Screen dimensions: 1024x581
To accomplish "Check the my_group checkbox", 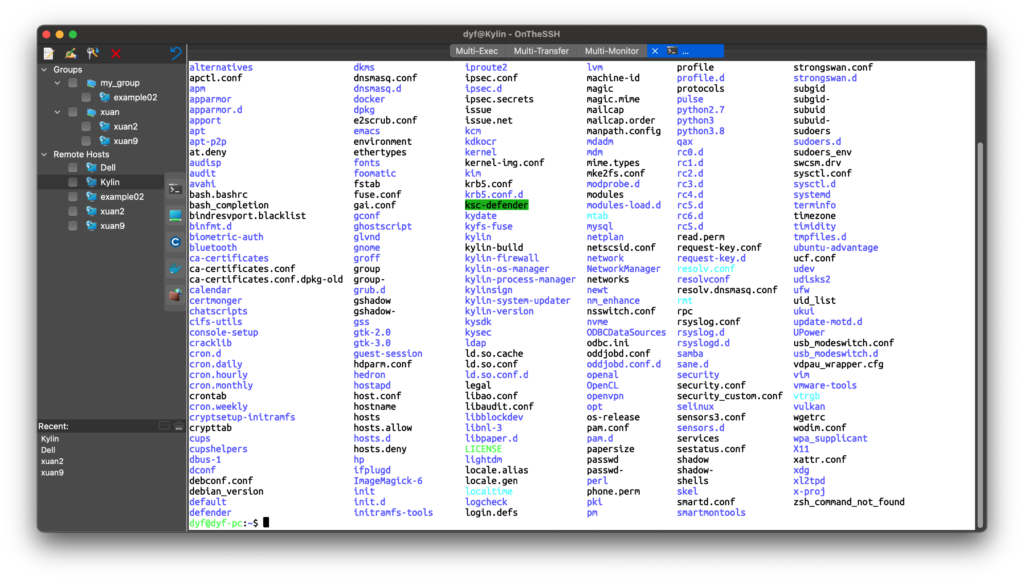I will (x=73, y=84).
